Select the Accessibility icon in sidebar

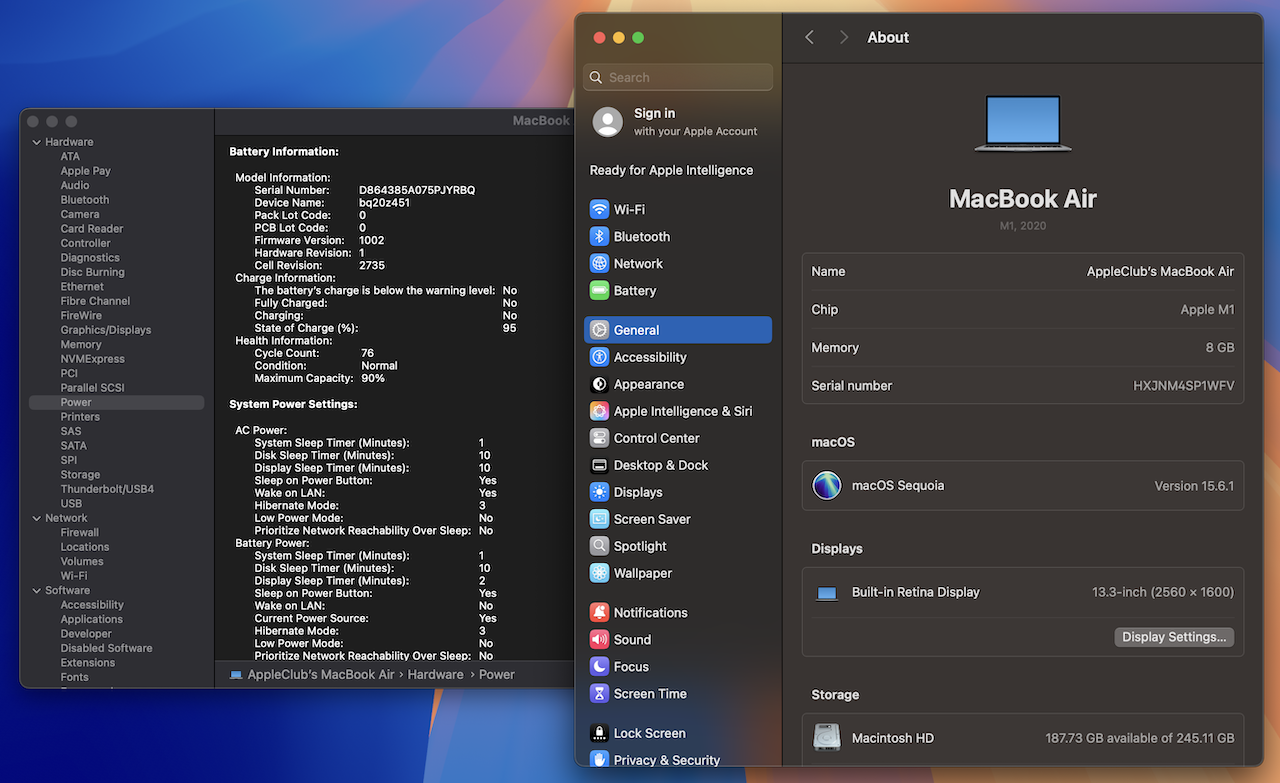599,357
